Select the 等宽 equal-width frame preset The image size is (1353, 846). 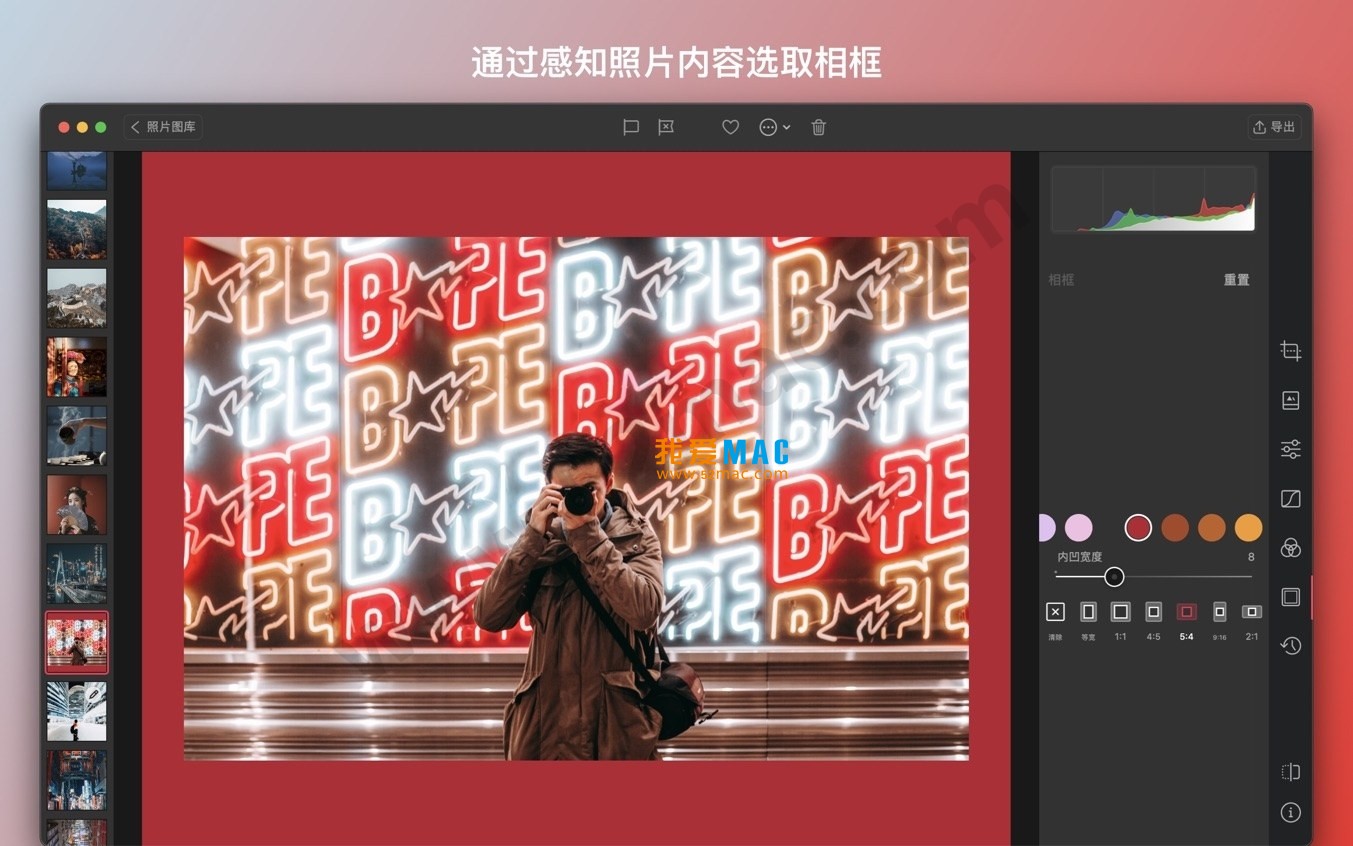click(x=1088, y=612)
